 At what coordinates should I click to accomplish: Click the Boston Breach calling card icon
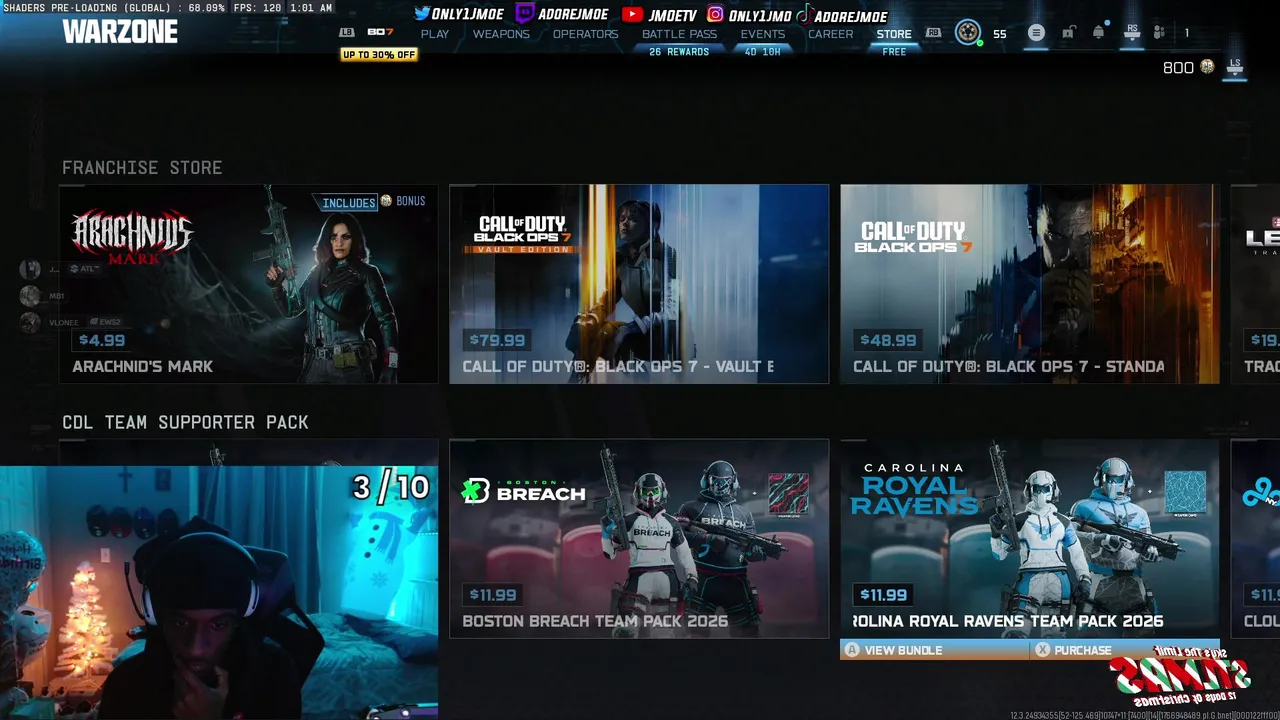(x=788, y=495)
